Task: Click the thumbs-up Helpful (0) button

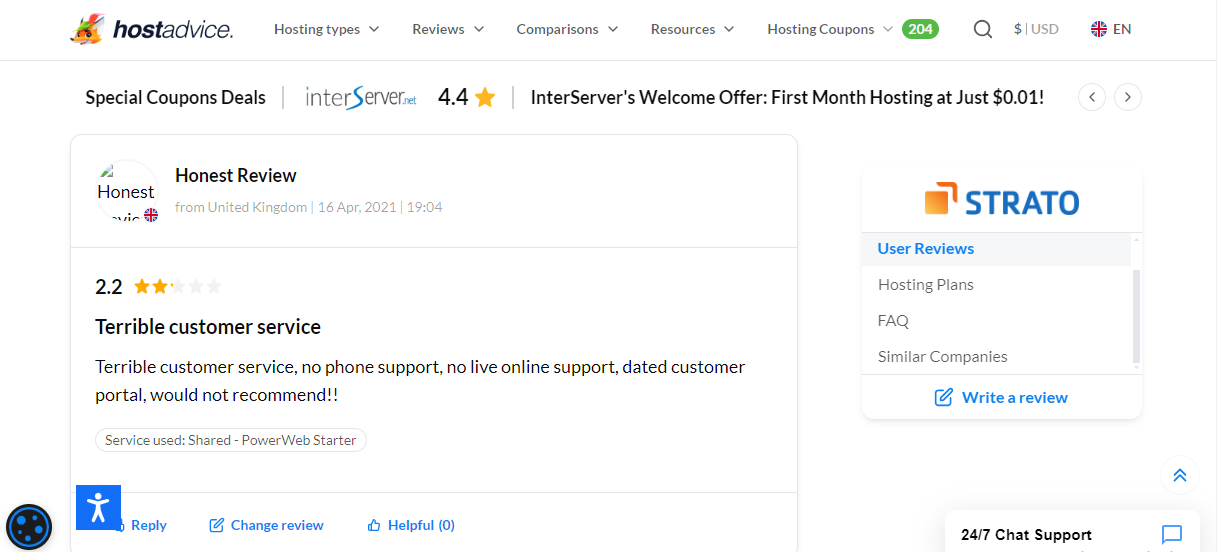Action: click(411, 525)
